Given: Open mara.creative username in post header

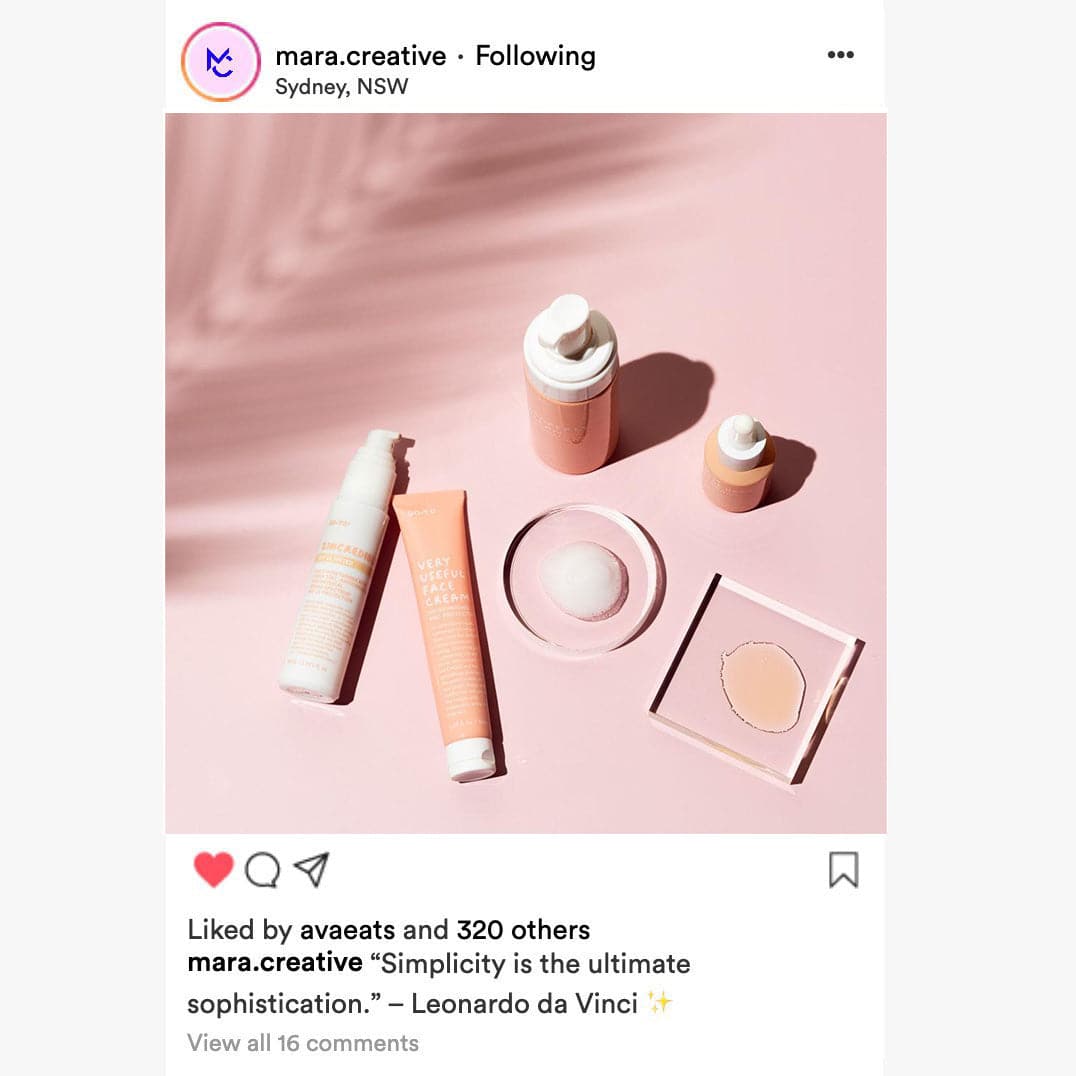Looking at the screenshot, I should tap(360, 56).
